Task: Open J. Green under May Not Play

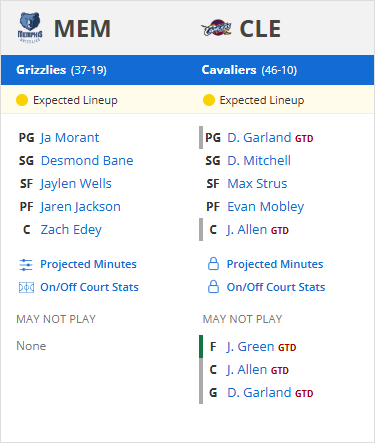Action: [250, 347]
